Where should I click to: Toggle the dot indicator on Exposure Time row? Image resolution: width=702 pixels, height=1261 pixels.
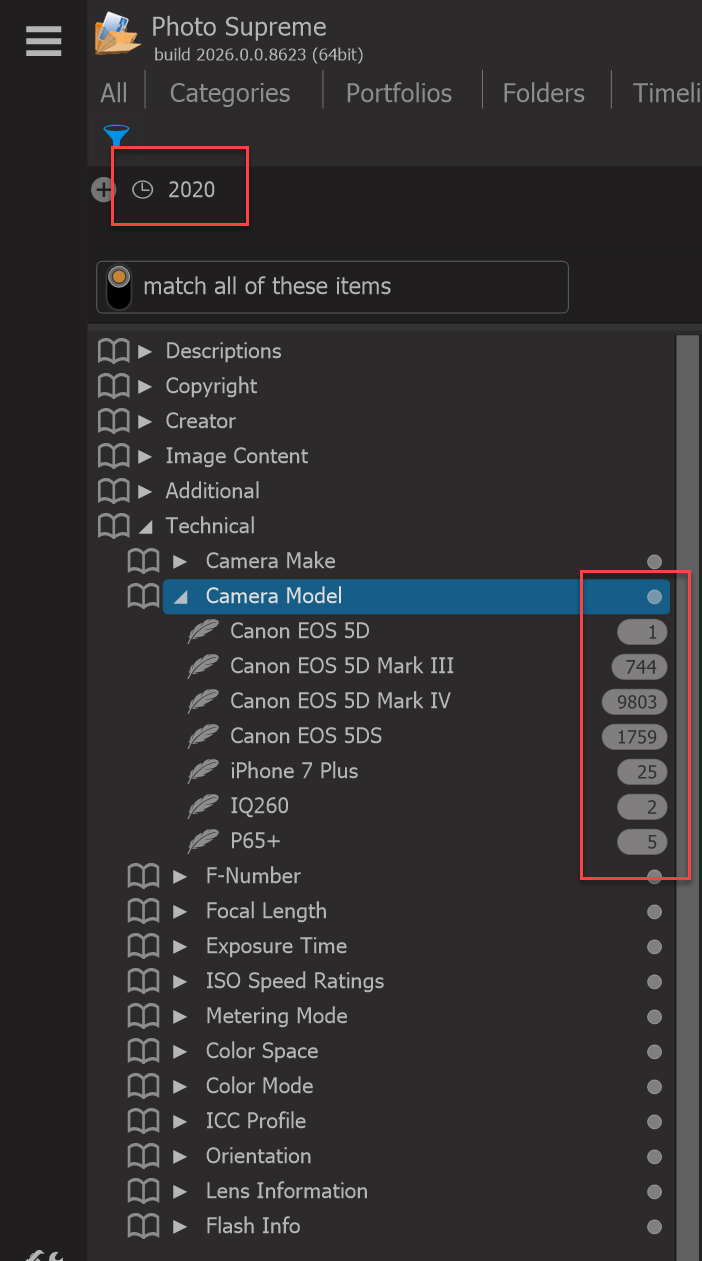(655, 947)
